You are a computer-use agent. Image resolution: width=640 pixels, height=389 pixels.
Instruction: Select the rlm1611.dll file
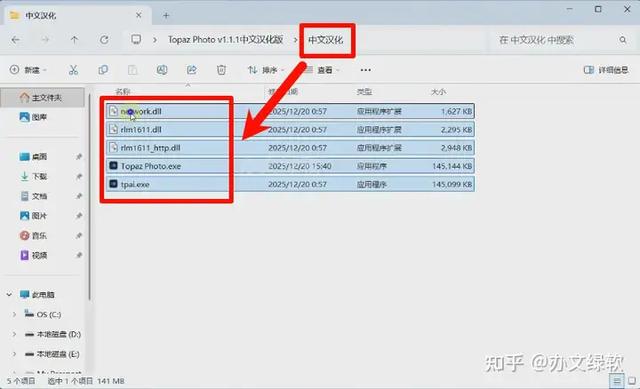[290, 129]
